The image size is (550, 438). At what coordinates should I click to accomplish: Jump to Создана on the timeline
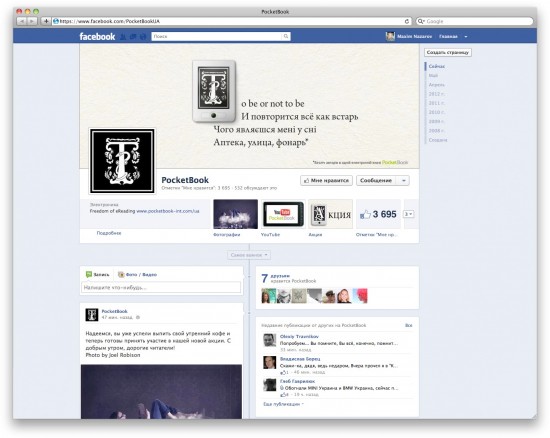click(x=438, y=140)
